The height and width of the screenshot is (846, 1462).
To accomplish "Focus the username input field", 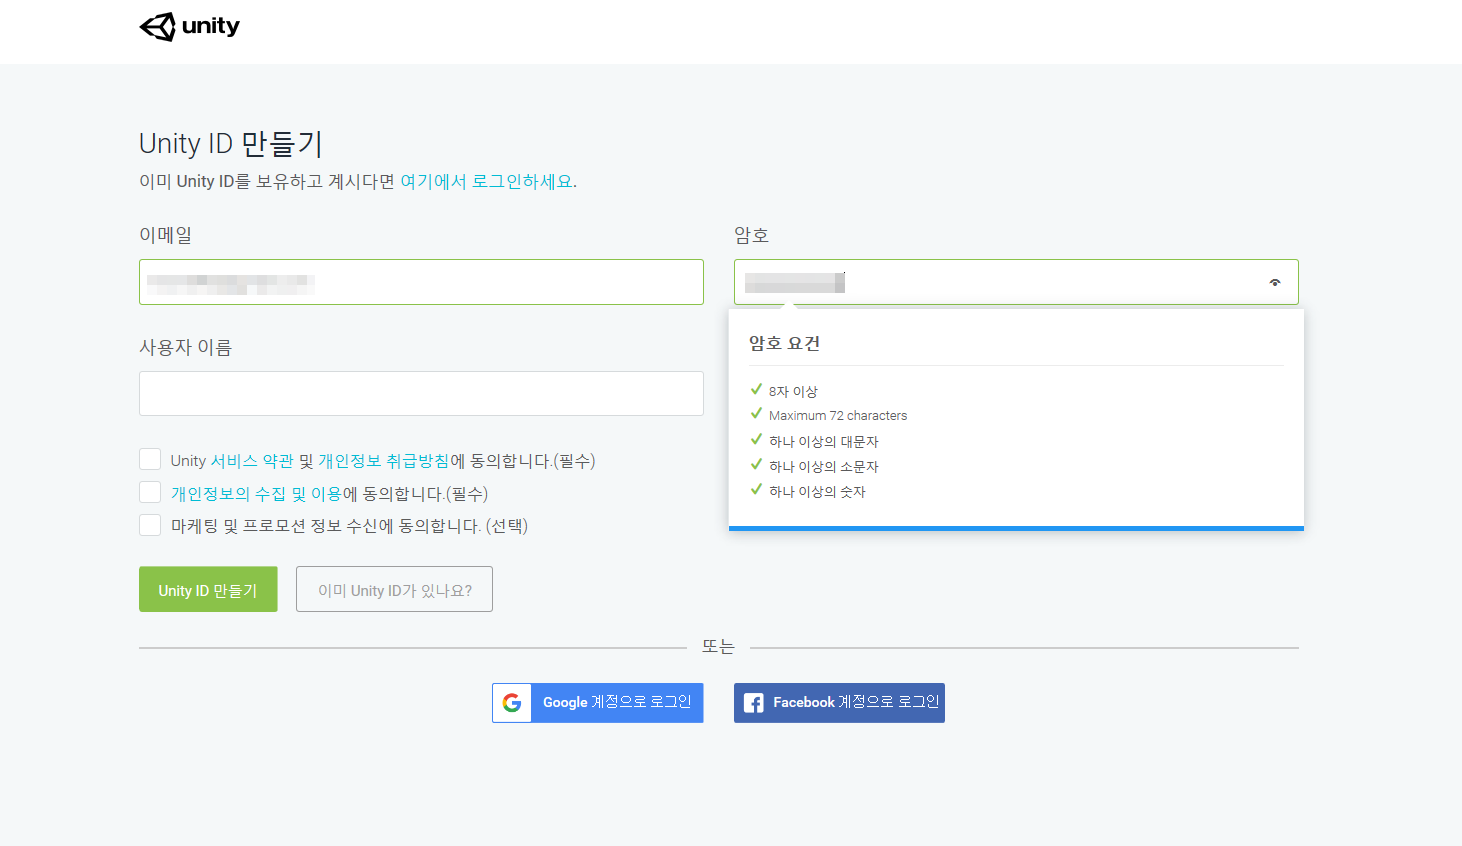I will click(421, 394).
